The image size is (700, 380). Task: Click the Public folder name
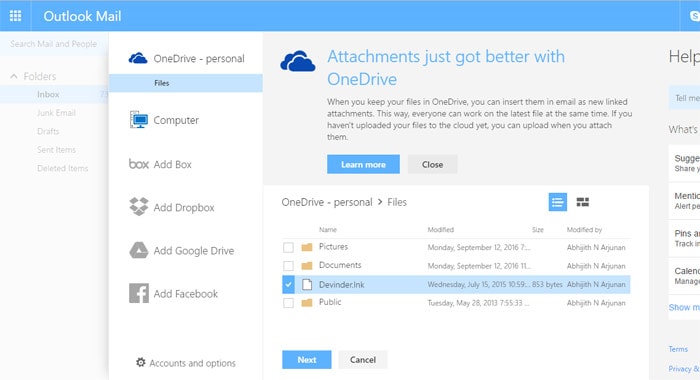(330, 302)
